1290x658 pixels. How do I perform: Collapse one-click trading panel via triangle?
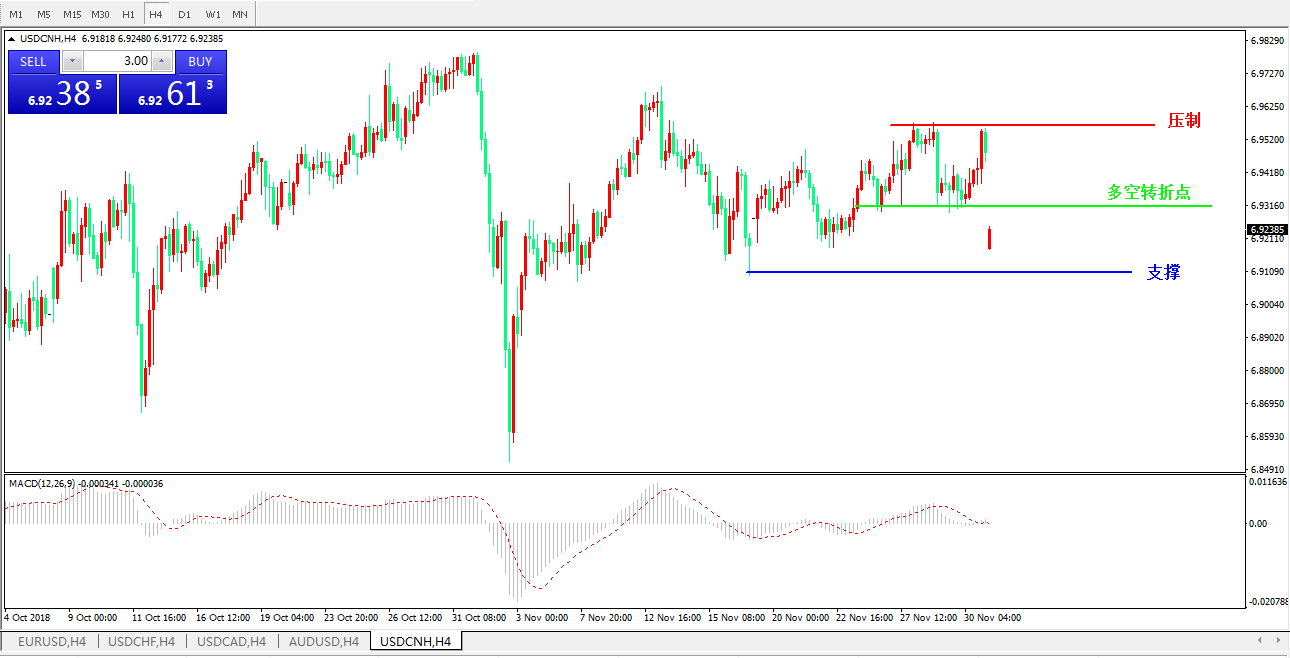click(x=13, y=39)
